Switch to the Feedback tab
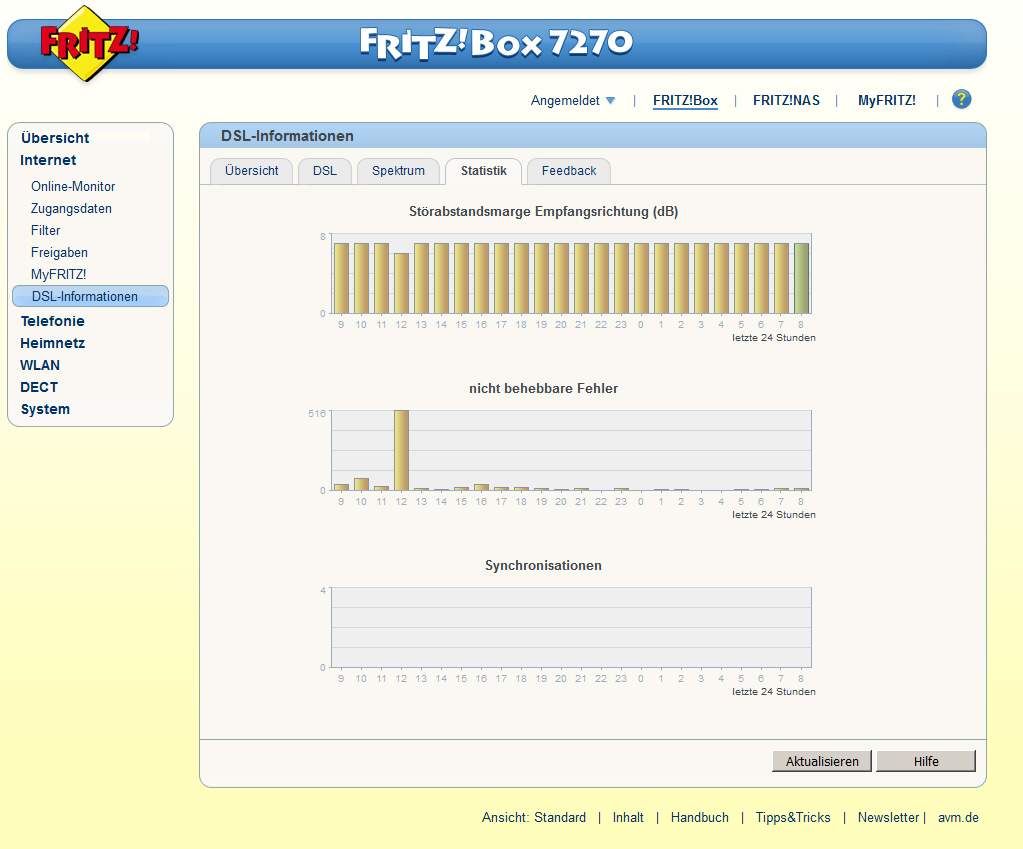This screenshot has width=1023, height=849. point(569,171)
